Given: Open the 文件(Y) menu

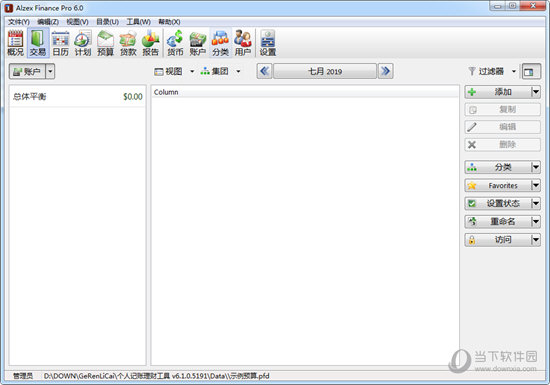Looking at the screenshot, I should coord(19,22).
